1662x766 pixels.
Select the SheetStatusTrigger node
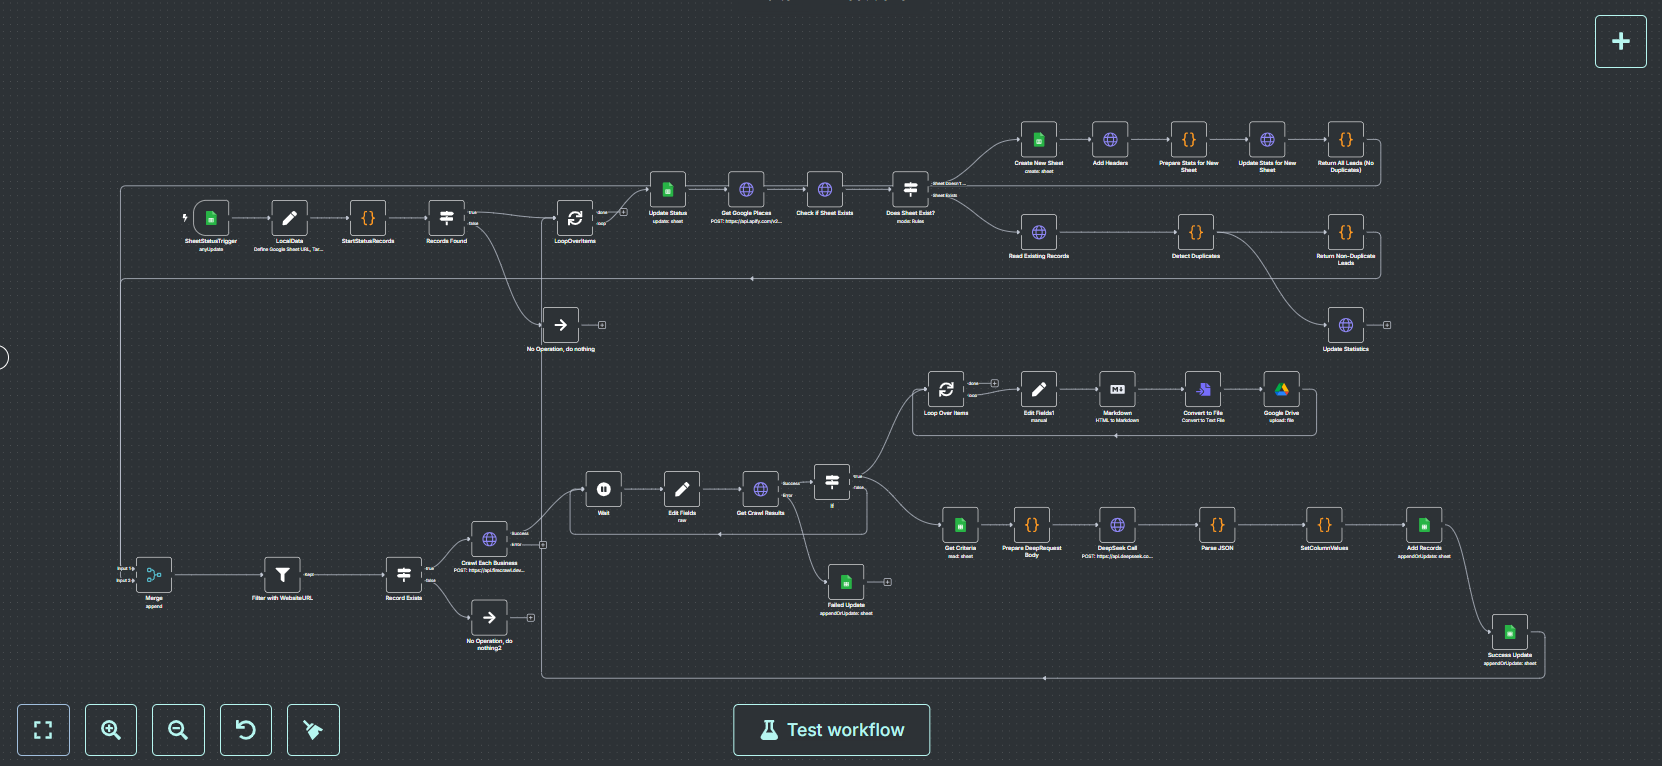click(x=211, y=218)
